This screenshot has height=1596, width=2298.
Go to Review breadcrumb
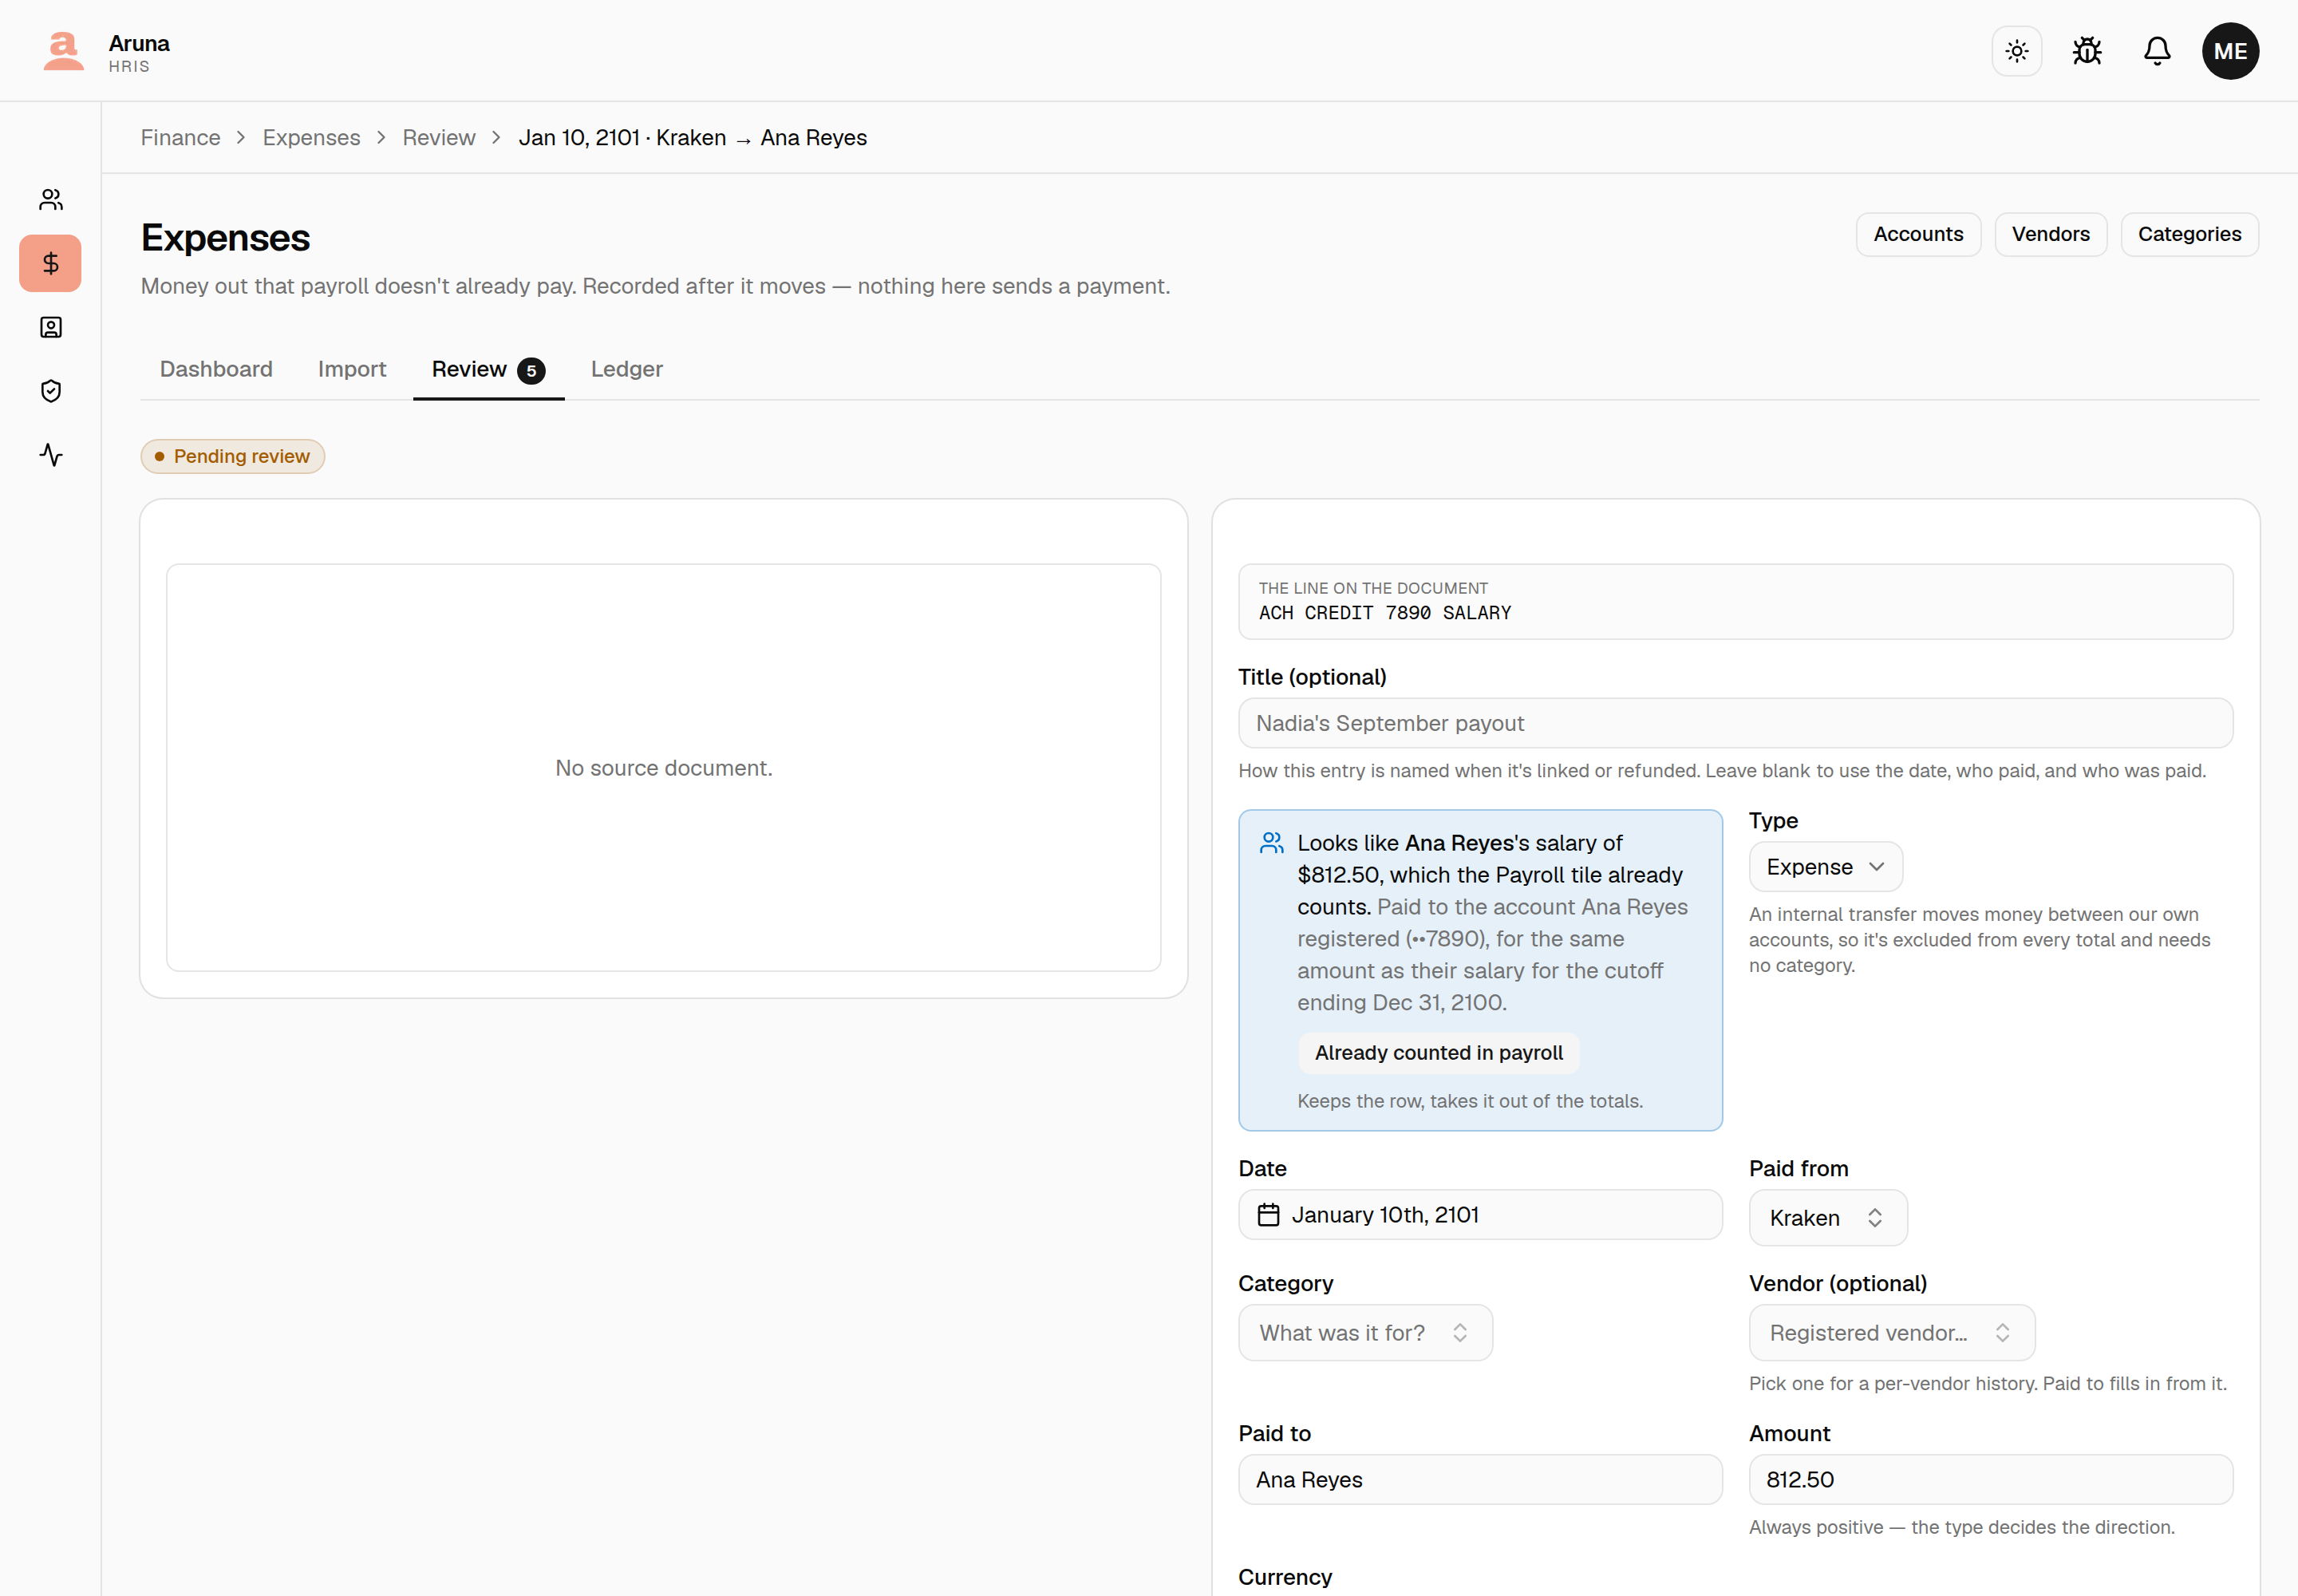pyautogui.click(x=439, y=138)
